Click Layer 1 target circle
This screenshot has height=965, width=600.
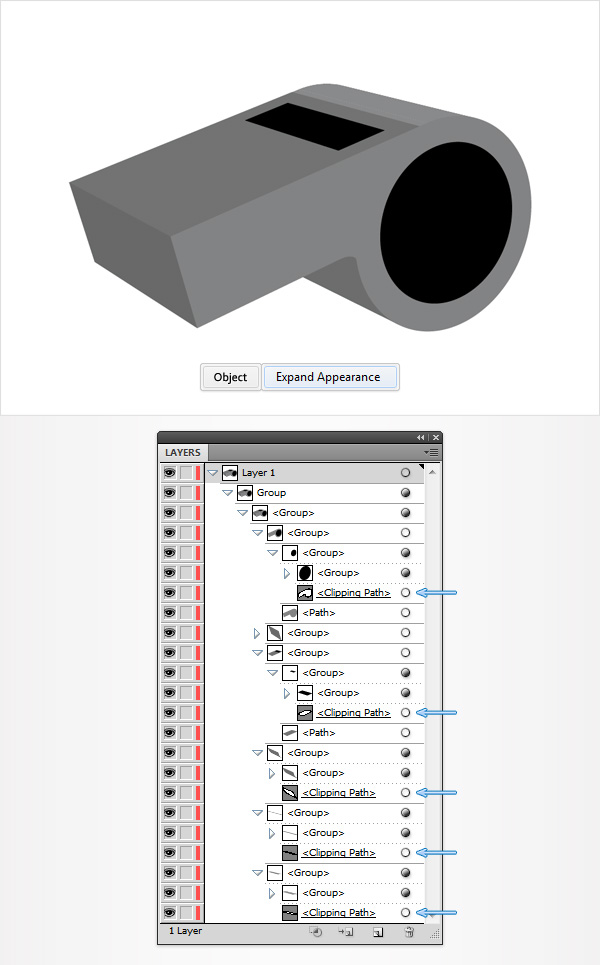pyautogui.click(x=405, y=473)
